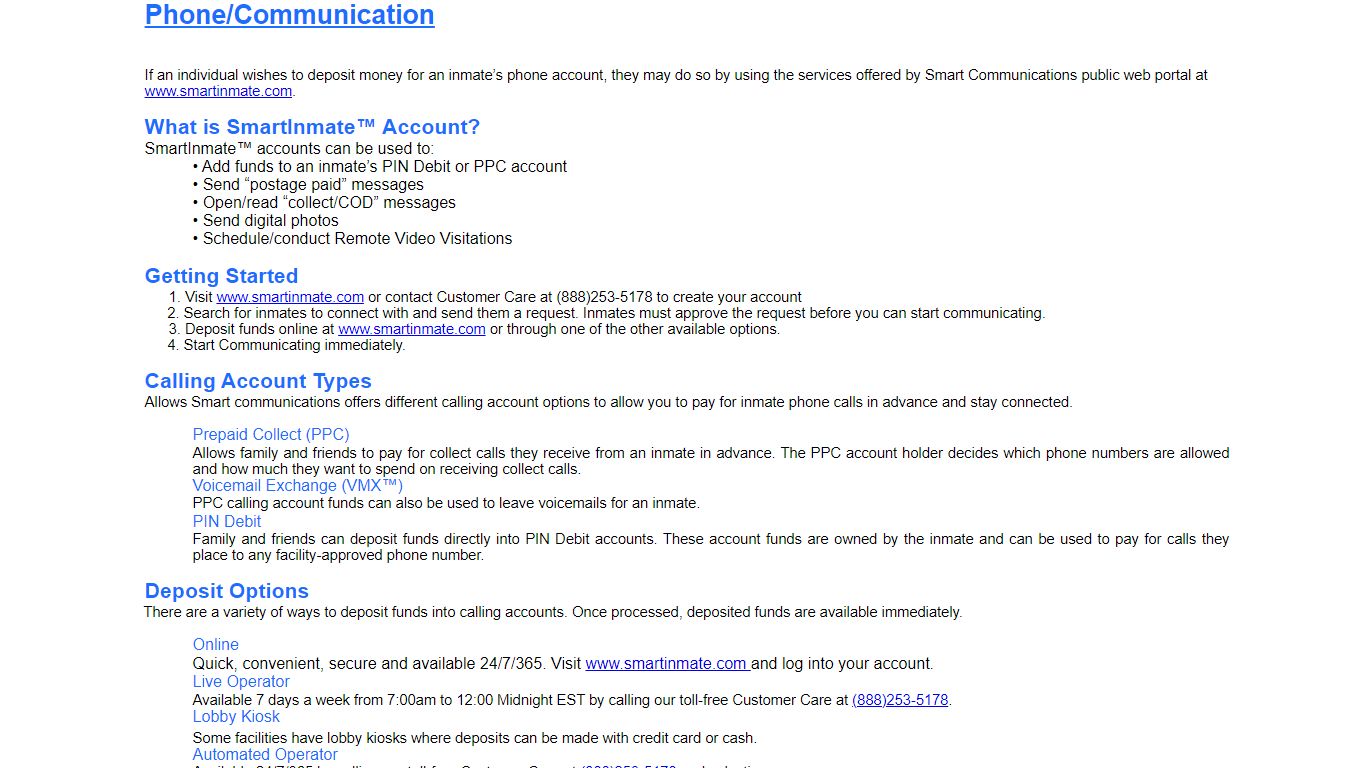Open the Phone/Communication heading link

click(x=290, y=15)
